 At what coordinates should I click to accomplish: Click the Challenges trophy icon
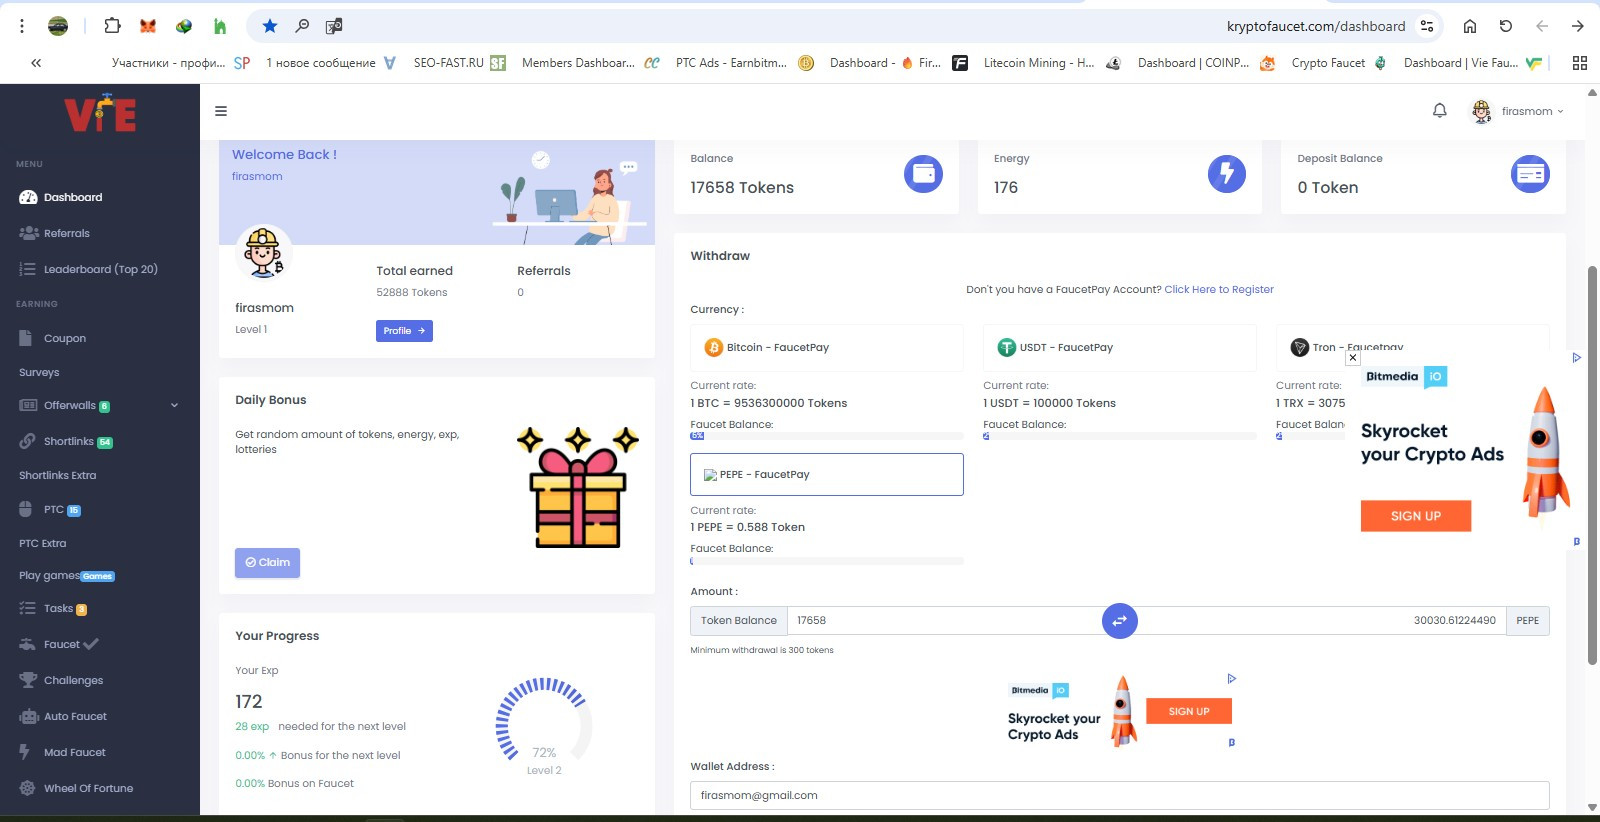28,680
